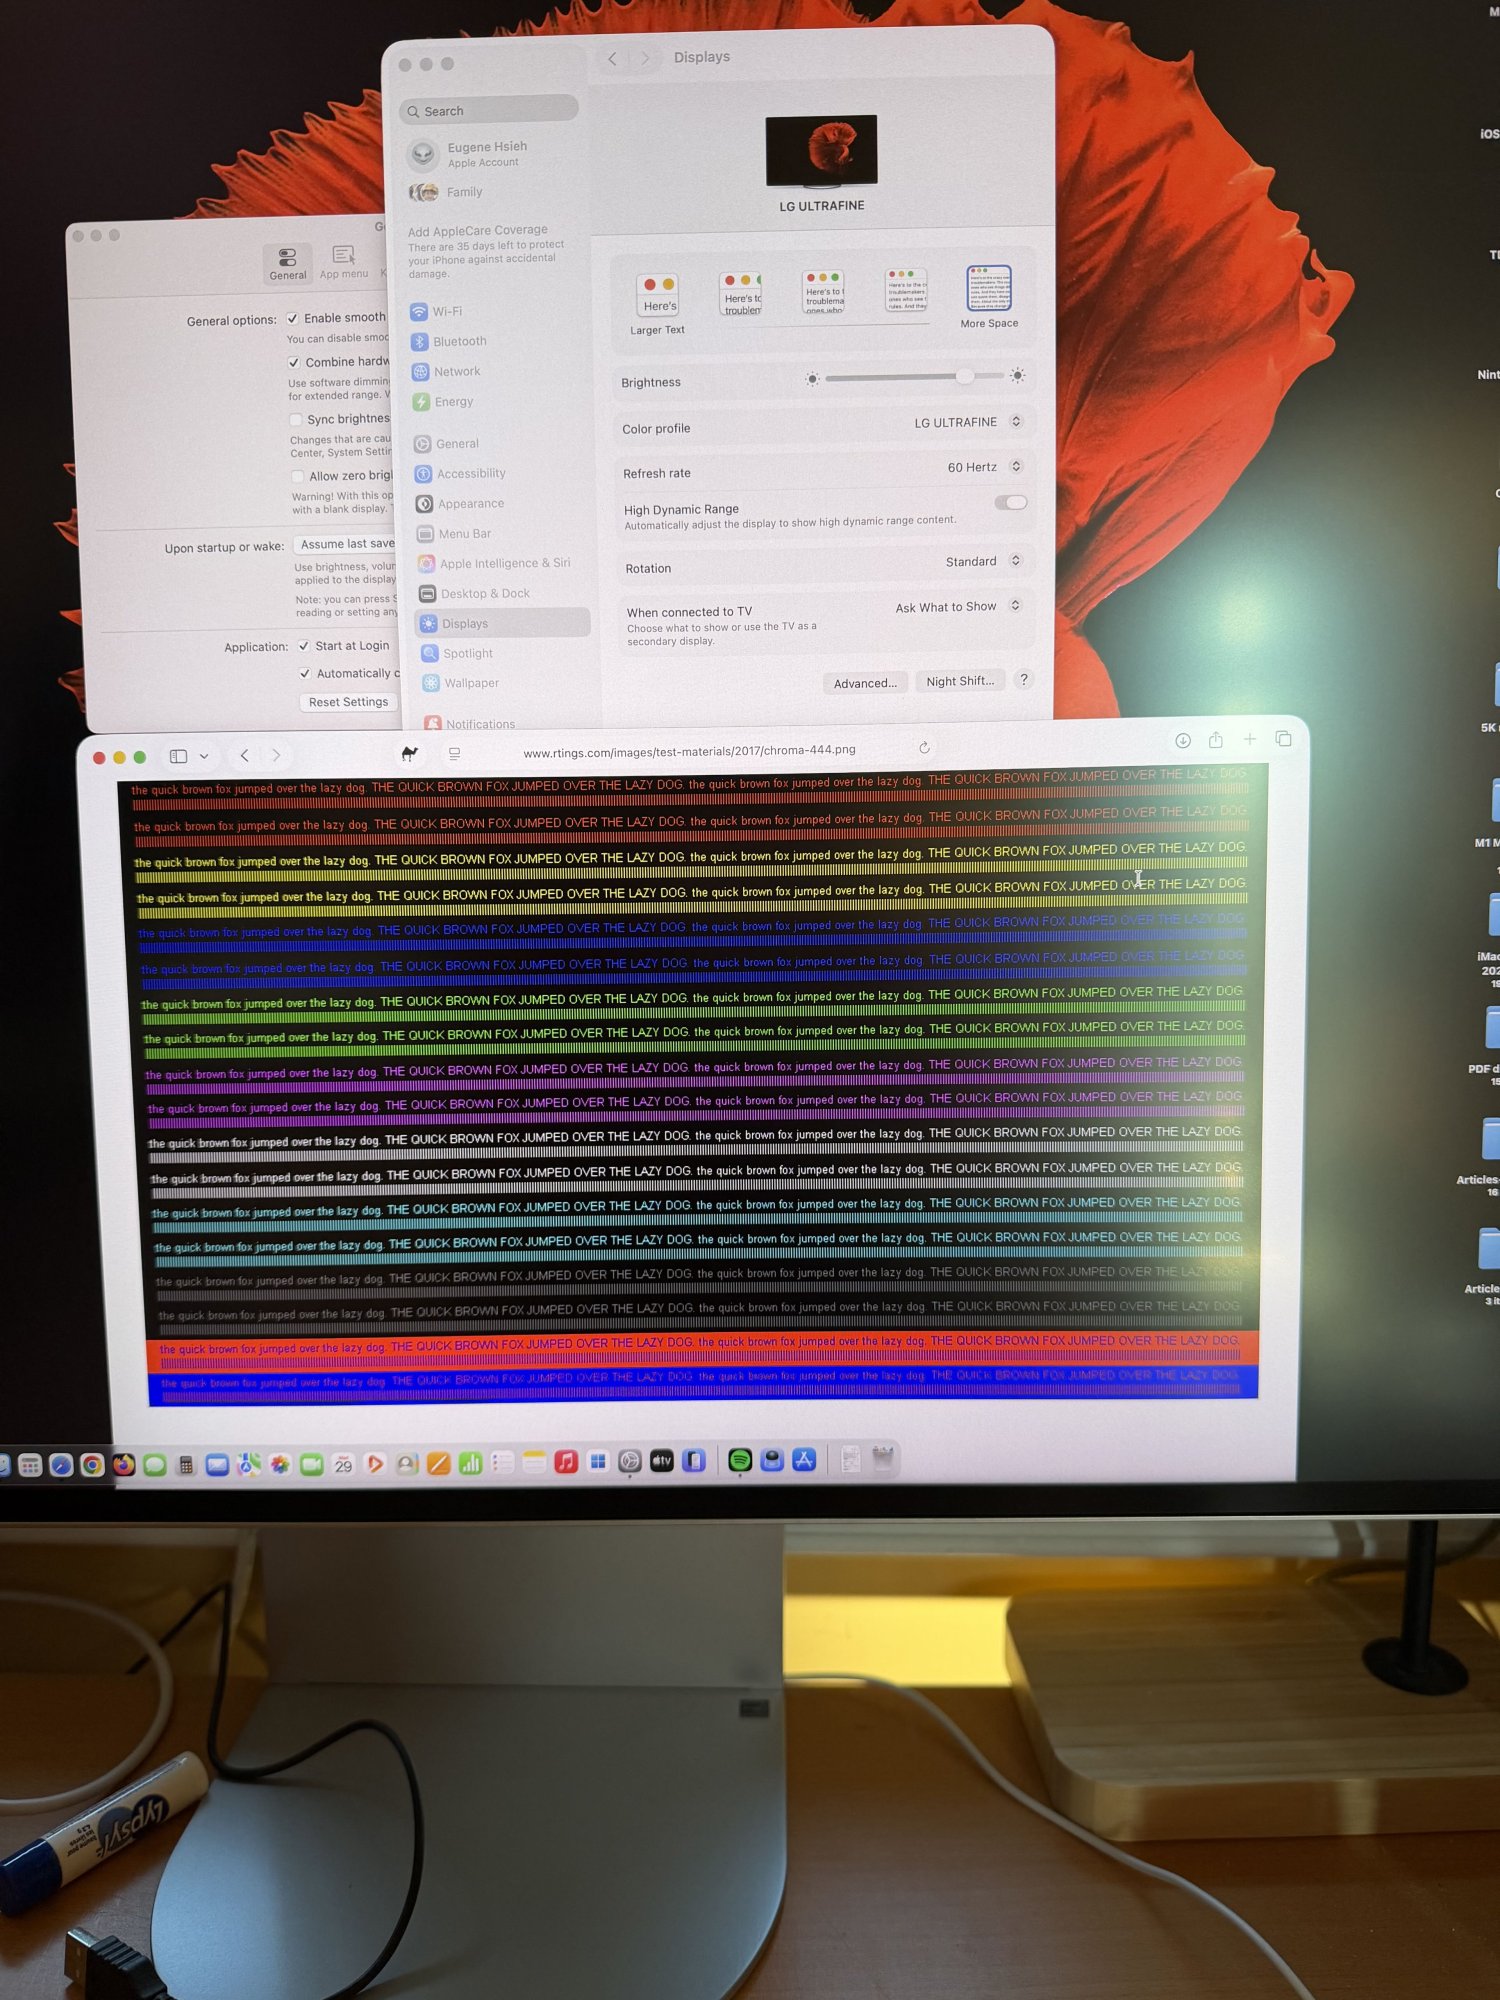Open Calendar showing 29 in Dock
The image size is (1500, 2000).
[343, 1465]
